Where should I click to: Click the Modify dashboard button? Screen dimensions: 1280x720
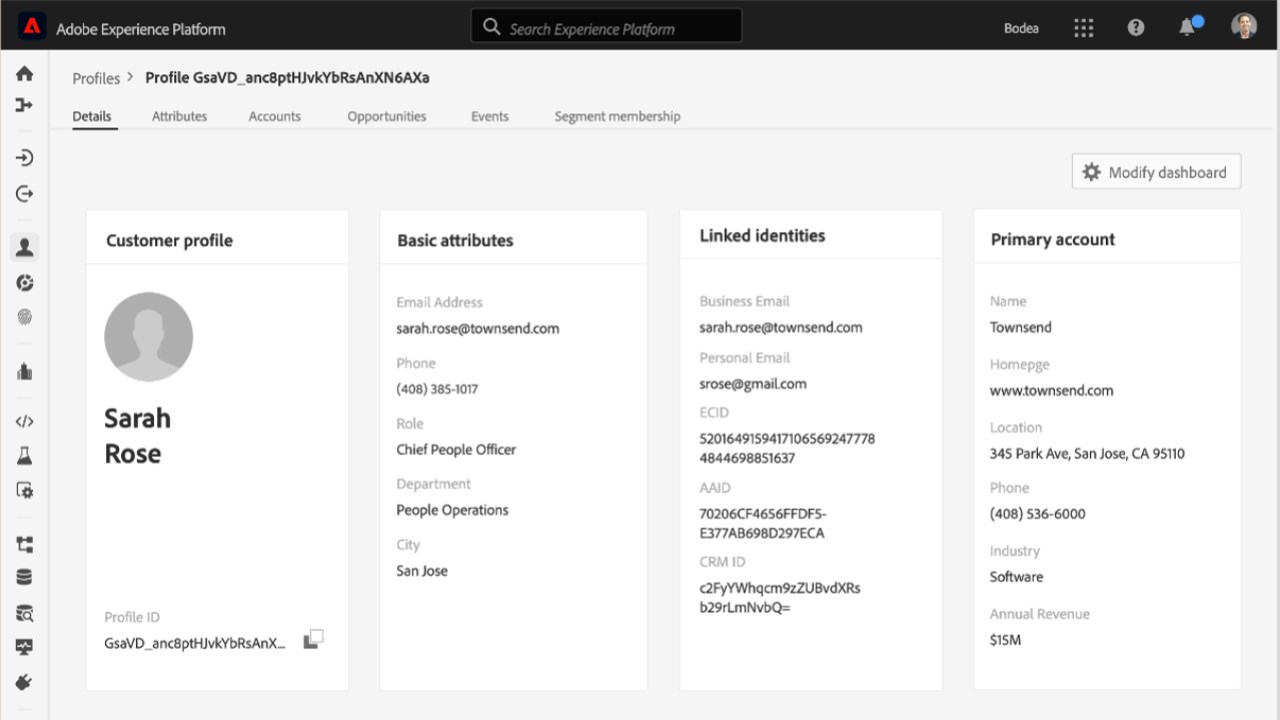tap(1156, 172)
